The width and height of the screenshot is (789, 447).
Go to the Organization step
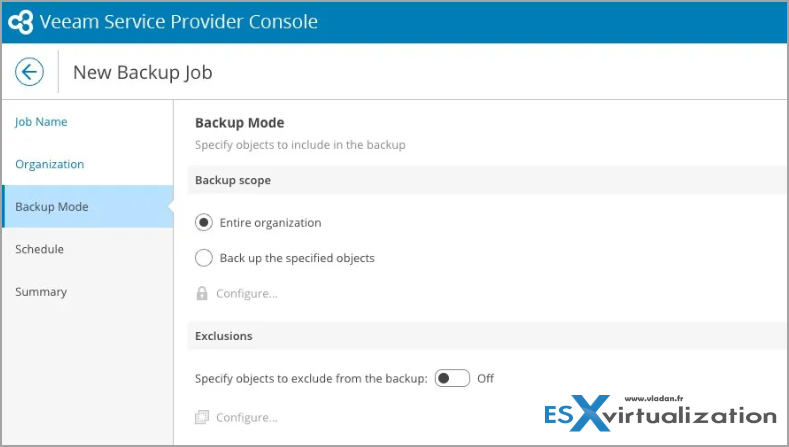click(x=50, y=164)
